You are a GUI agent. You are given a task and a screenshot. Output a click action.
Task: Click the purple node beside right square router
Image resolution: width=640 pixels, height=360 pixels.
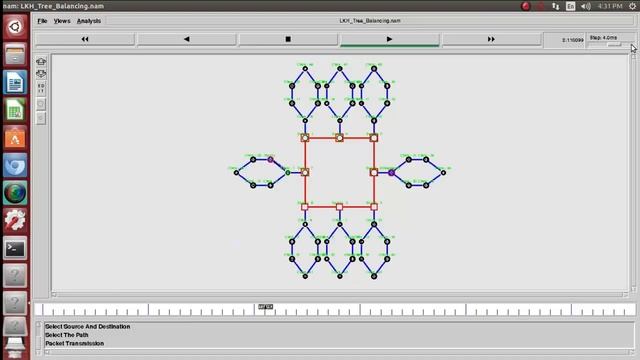coord(391,173)
